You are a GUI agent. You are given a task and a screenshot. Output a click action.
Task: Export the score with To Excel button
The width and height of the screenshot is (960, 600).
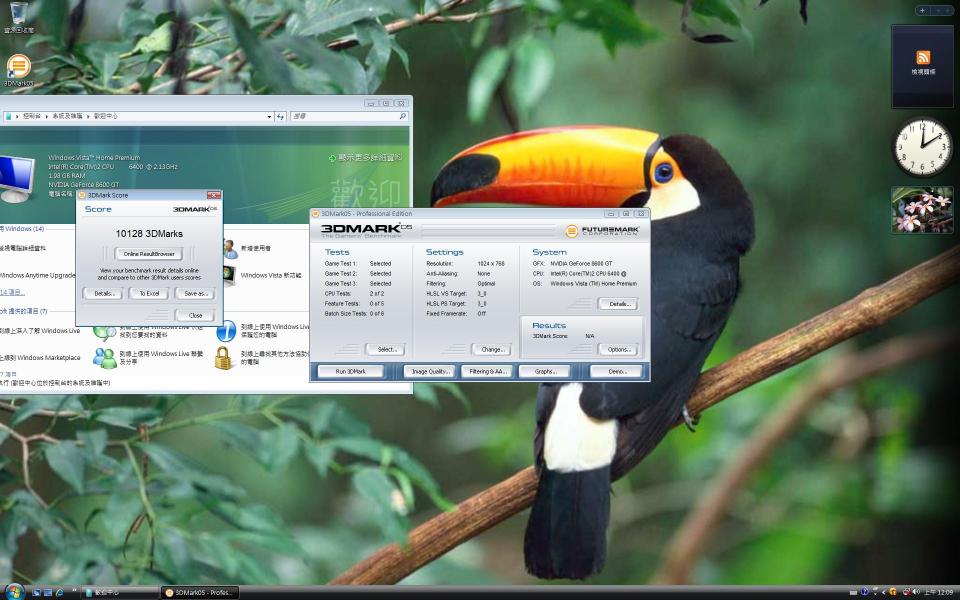pyautogui.click(x=149, y=293)
